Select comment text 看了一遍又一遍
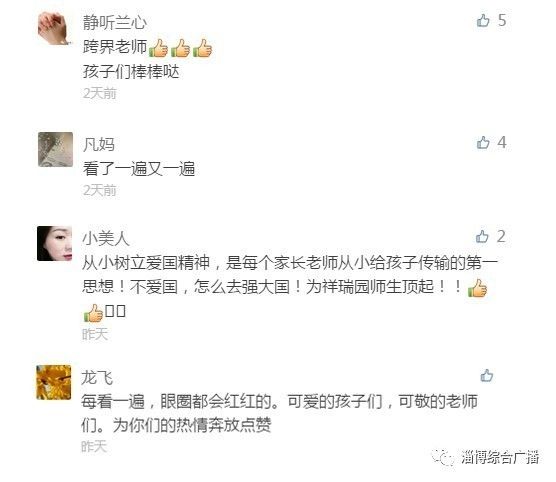The image size is (556, 482). pos(139,168)
